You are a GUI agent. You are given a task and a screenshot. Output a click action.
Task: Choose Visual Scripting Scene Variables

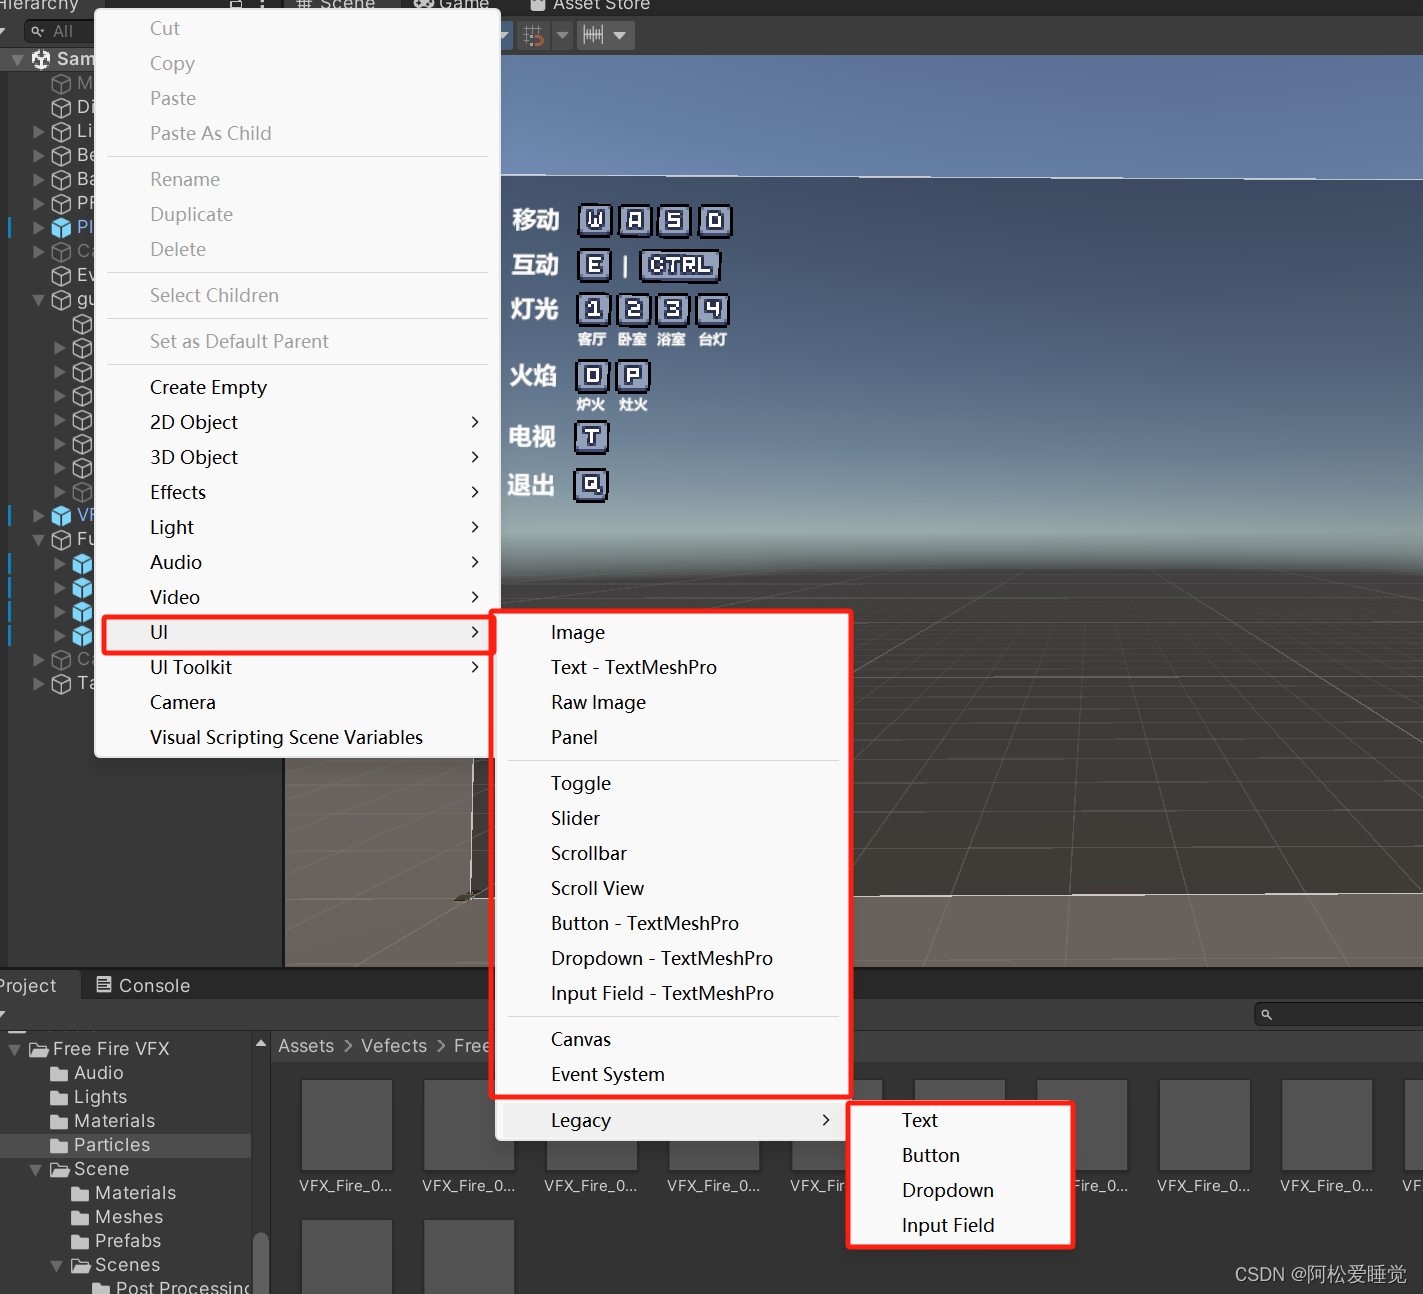click(x=297, y=737)
